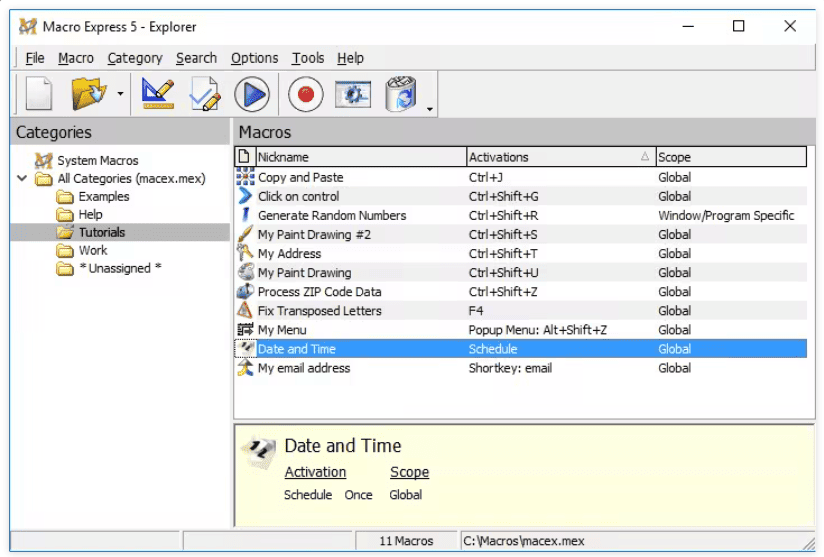Open toolbar overflow arrow after Recycle Bin
Viewport: 824px width, 557px height.
430,109
